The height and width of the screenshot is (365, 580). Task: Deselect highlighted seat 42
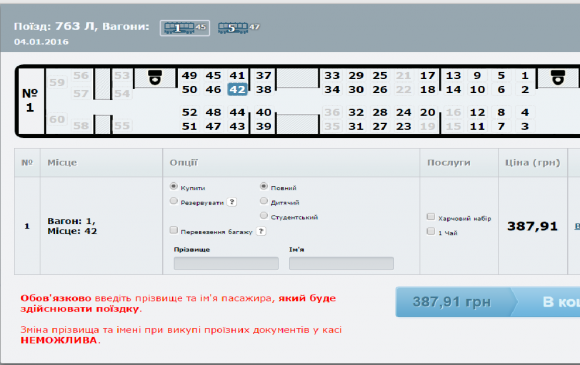pos(237,89)
